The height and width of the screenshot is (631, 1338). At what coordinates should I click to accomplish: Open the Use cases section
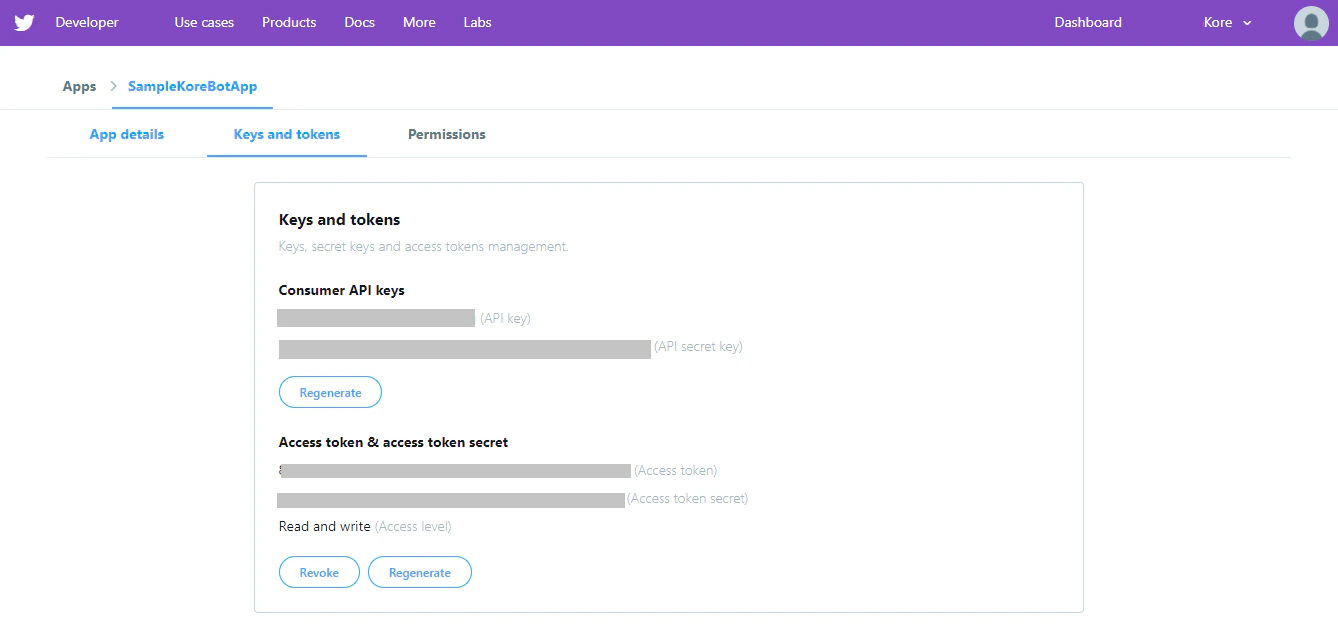tap(203, 22)
